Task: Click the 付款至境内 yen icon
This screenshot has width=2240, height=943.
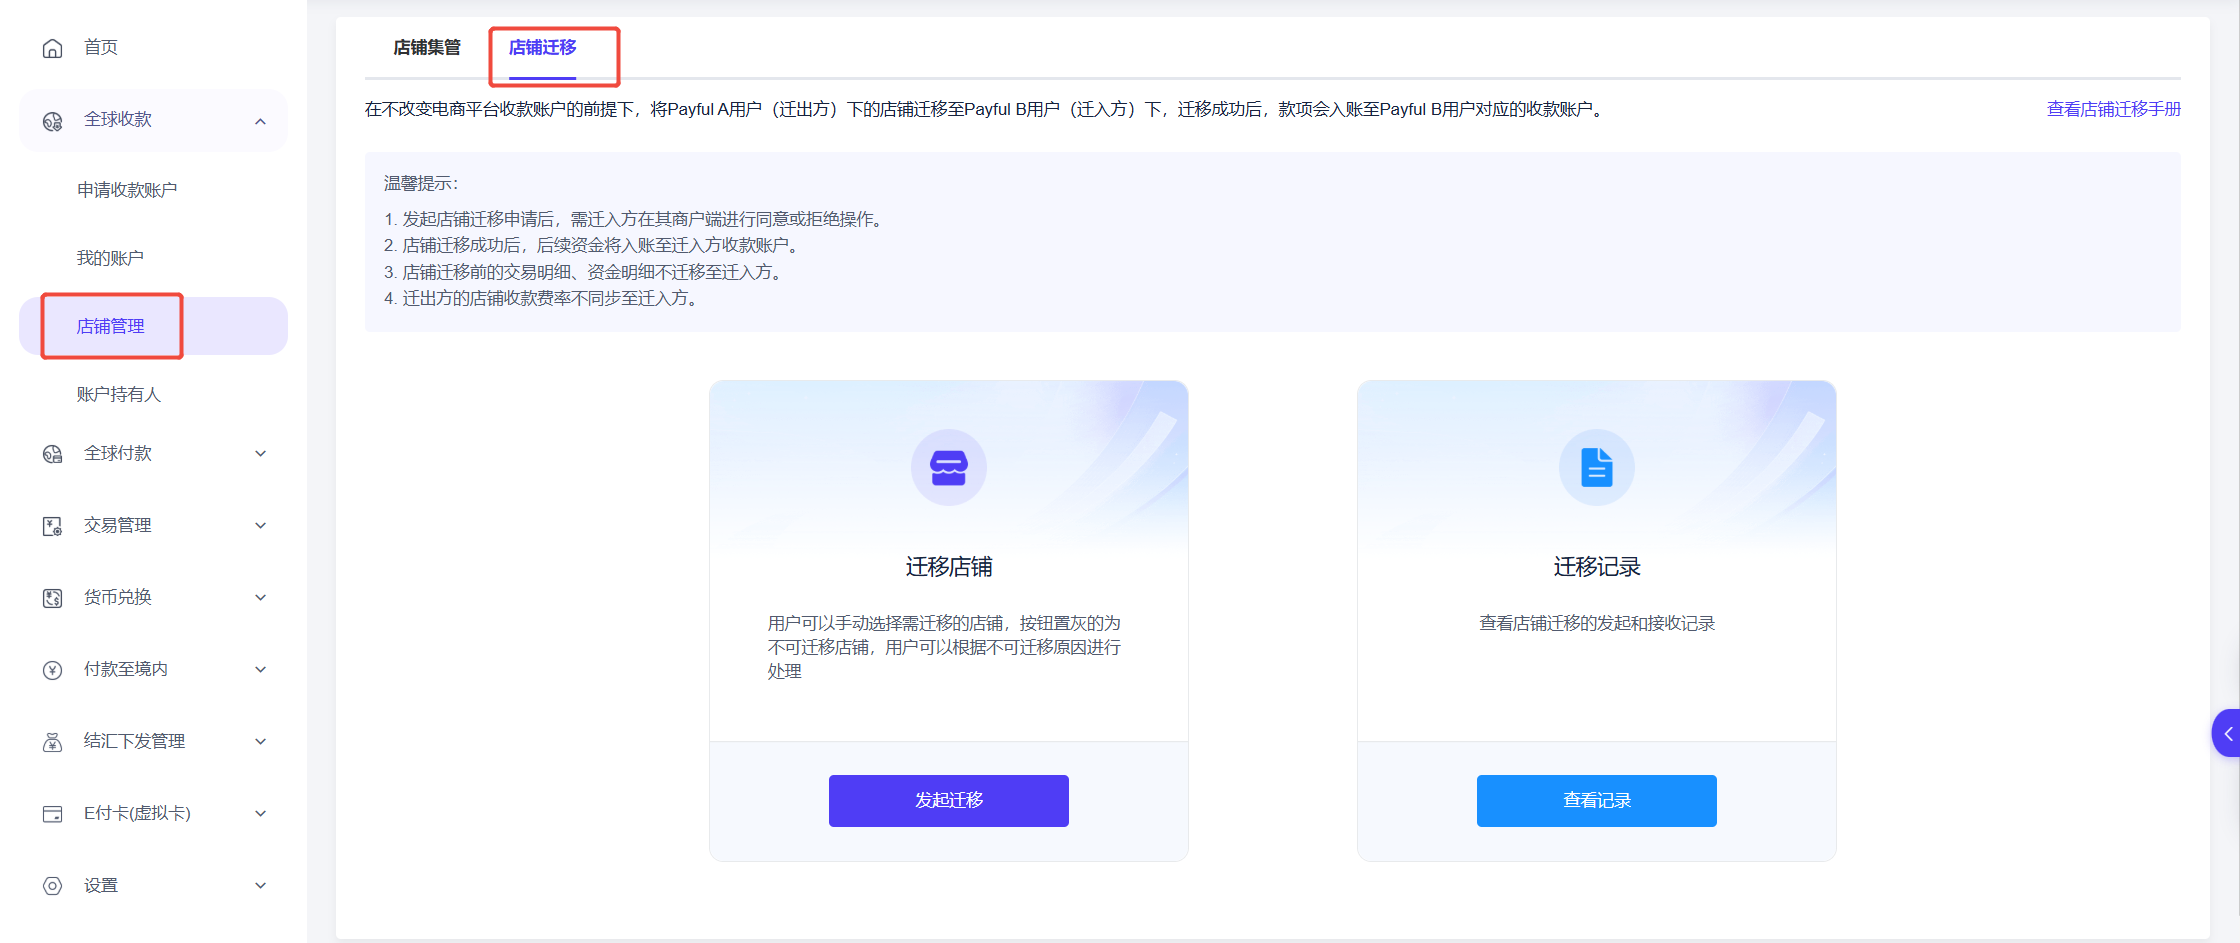Action: click(53, 670)
